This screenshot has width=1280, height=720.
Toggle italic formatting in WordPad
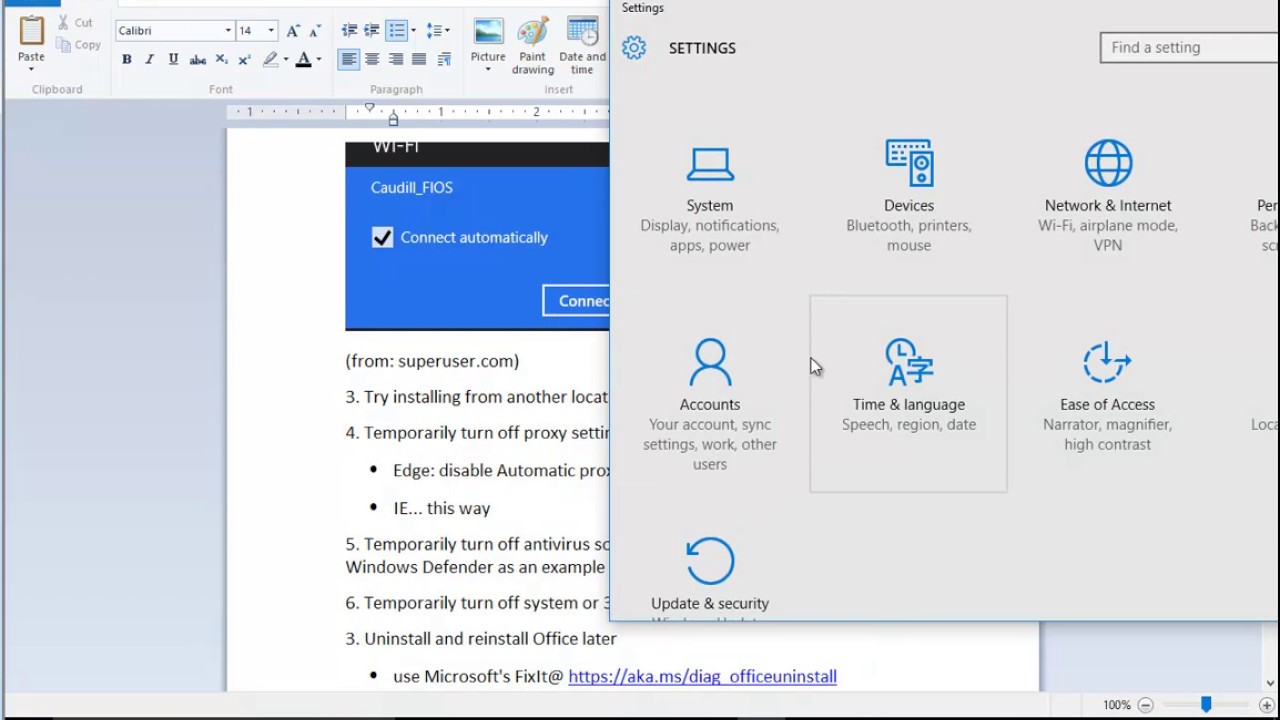[150, 60]
